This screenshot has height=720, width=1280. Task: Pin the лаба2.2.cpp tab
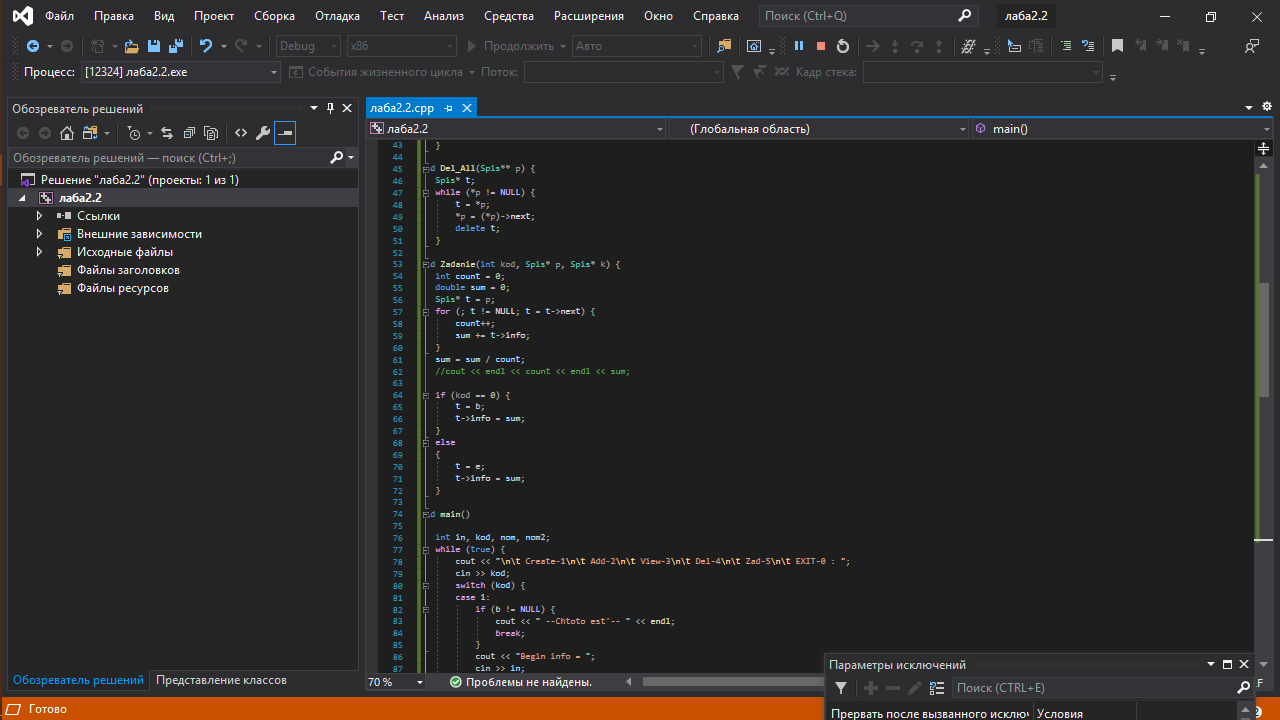448,108
